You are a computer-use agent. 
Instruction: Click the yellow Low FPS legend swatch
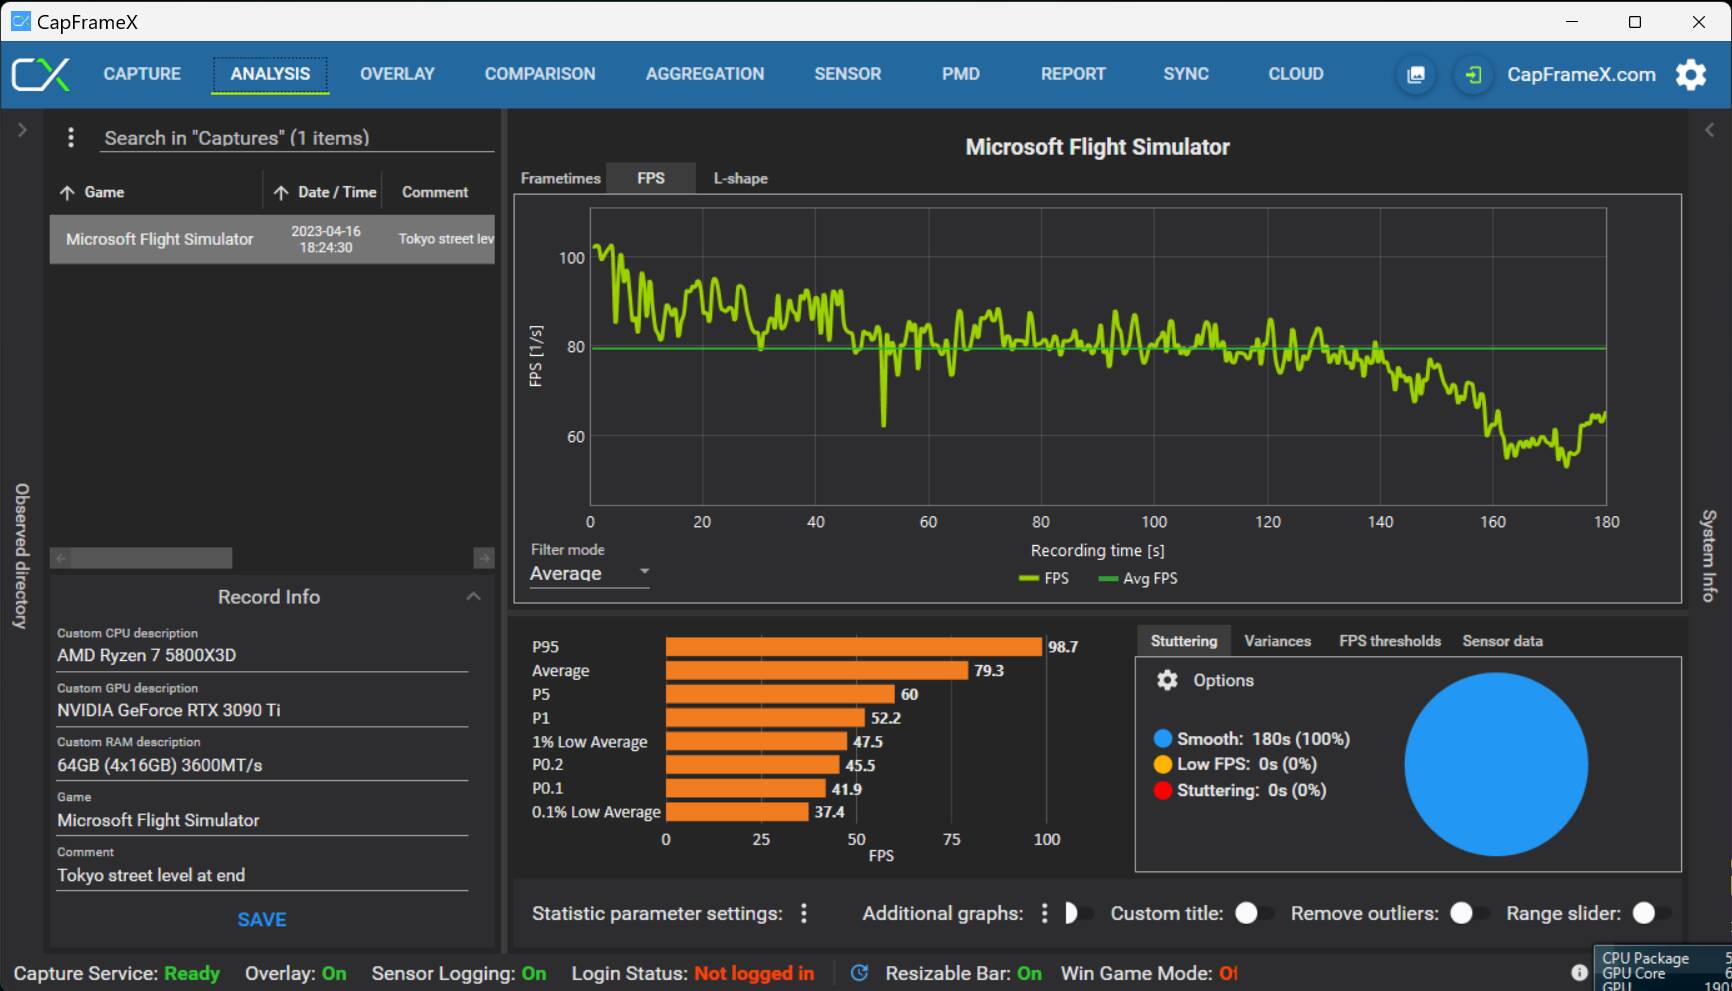1162,764
